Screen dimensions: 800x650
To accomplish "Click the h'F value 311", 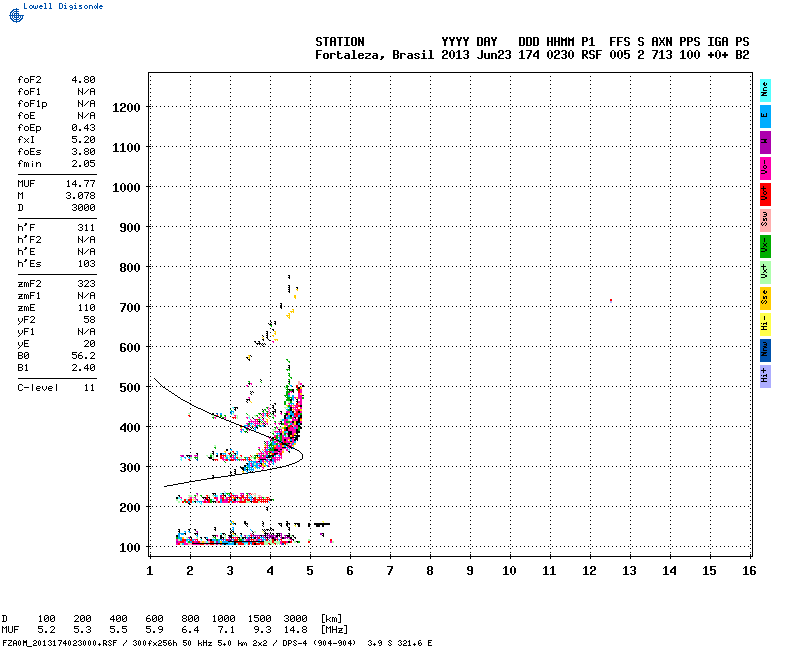I will (86, 228).
